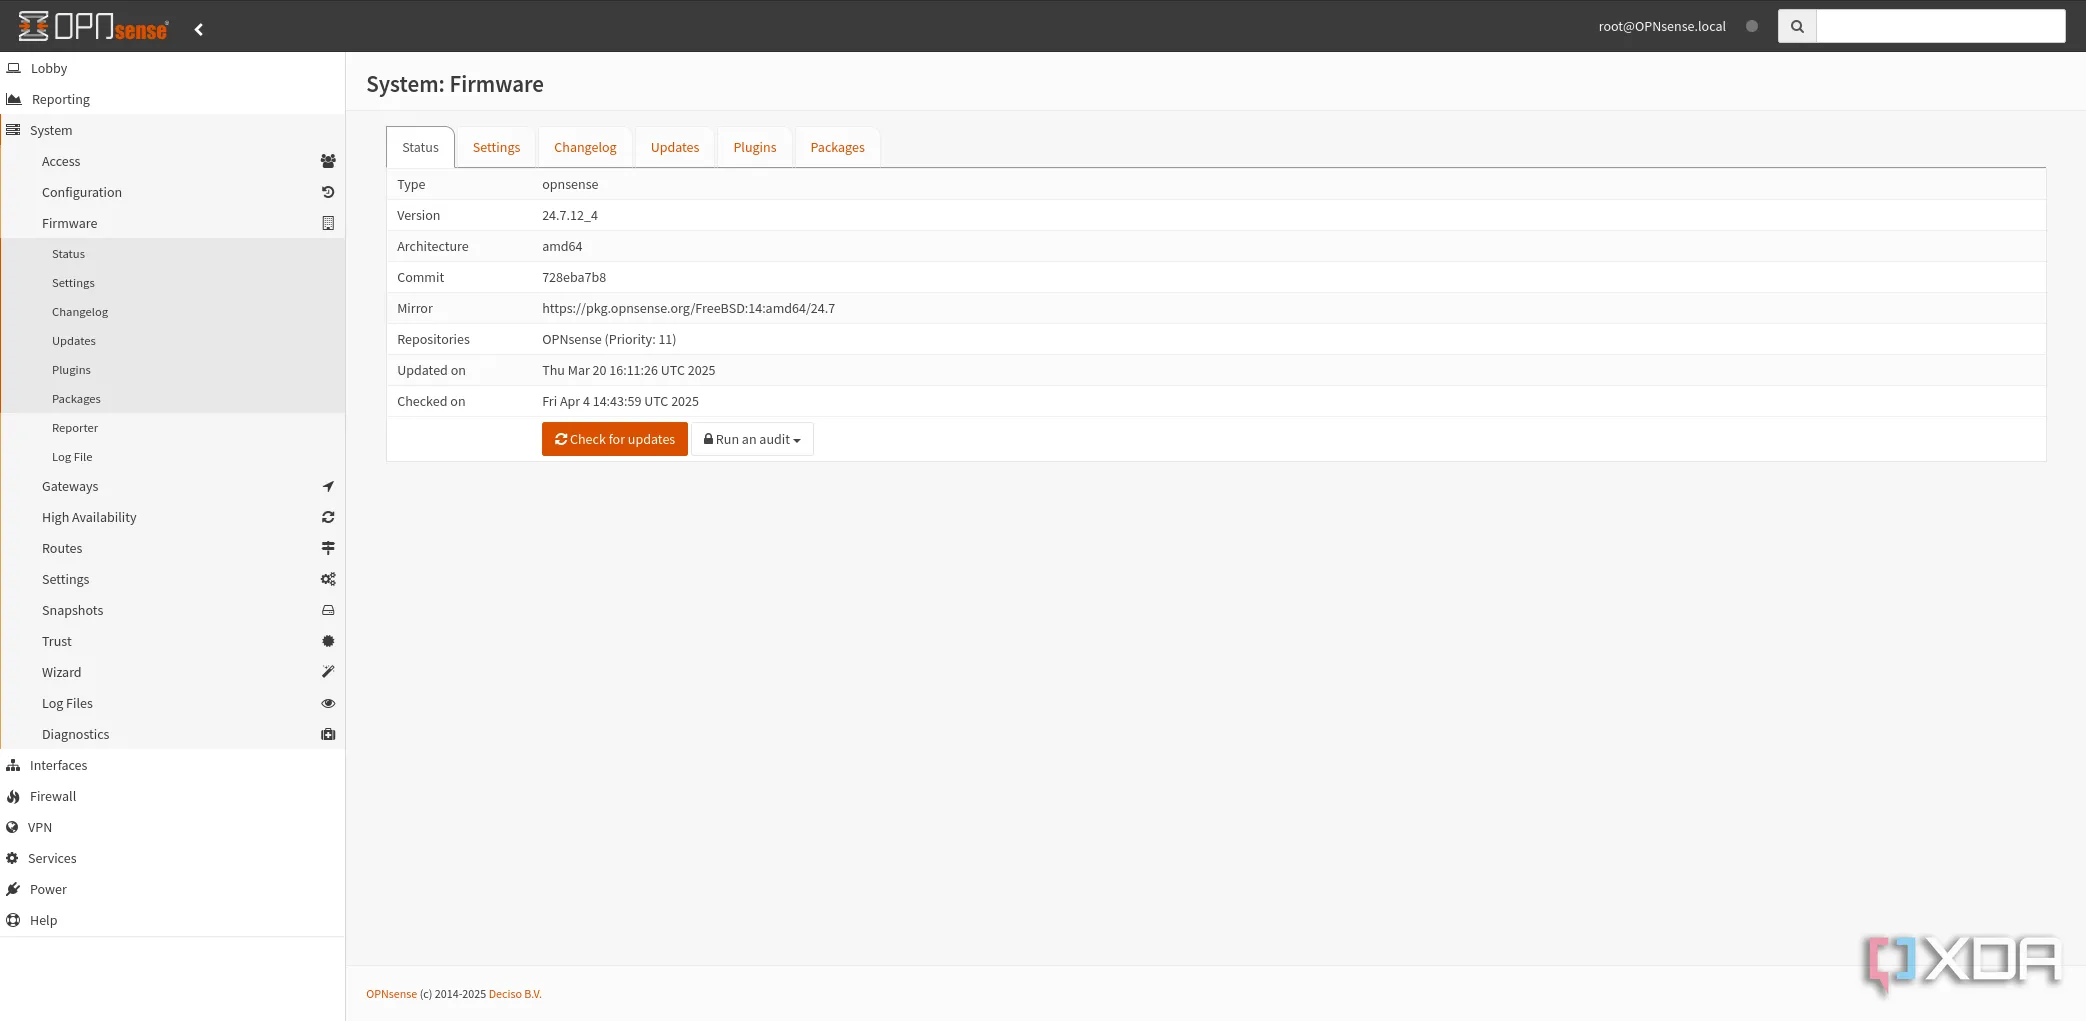Click the System server icon
2086x1021 pixels.
point(13,130)
